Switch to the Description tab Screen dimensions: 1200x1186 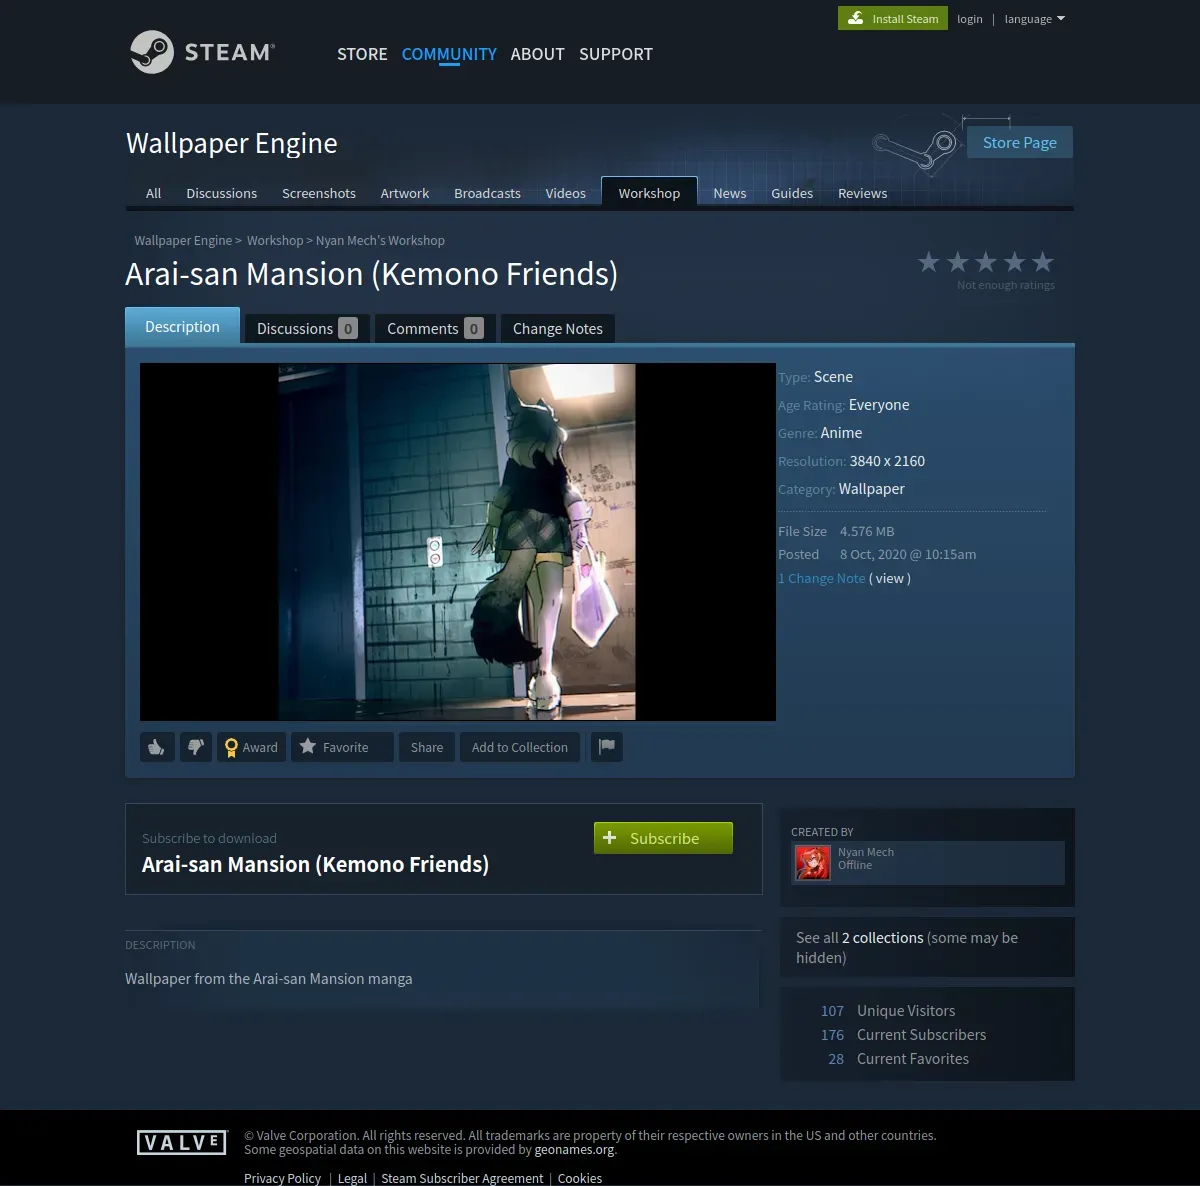coord(182,326)
